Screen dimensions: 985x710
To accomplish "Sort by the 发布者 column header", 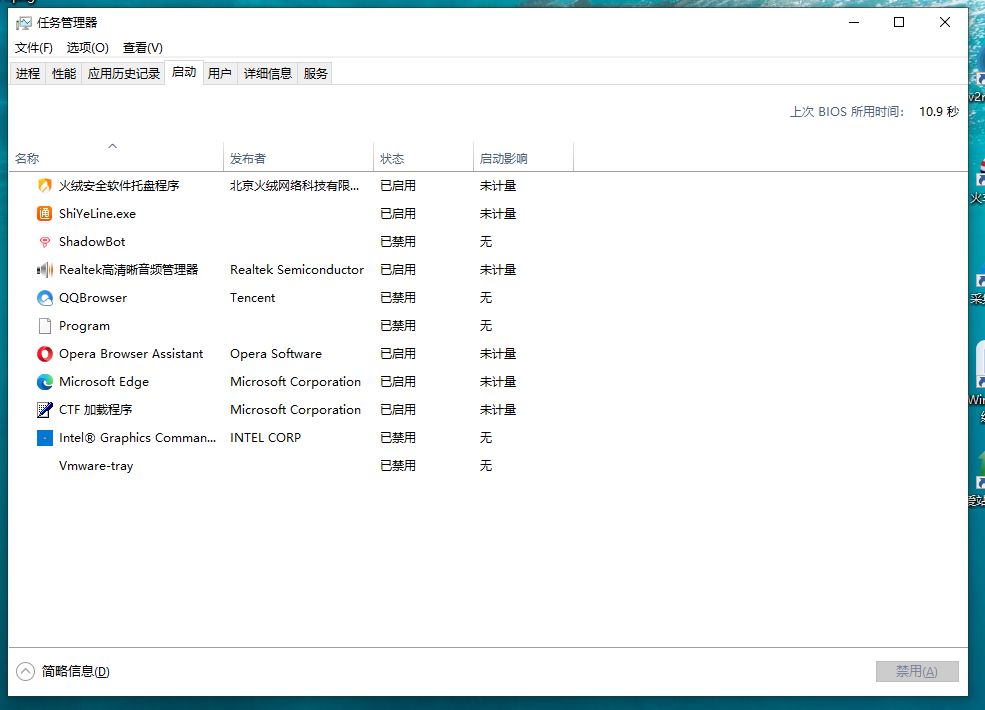I will click(x=298, y=158).
